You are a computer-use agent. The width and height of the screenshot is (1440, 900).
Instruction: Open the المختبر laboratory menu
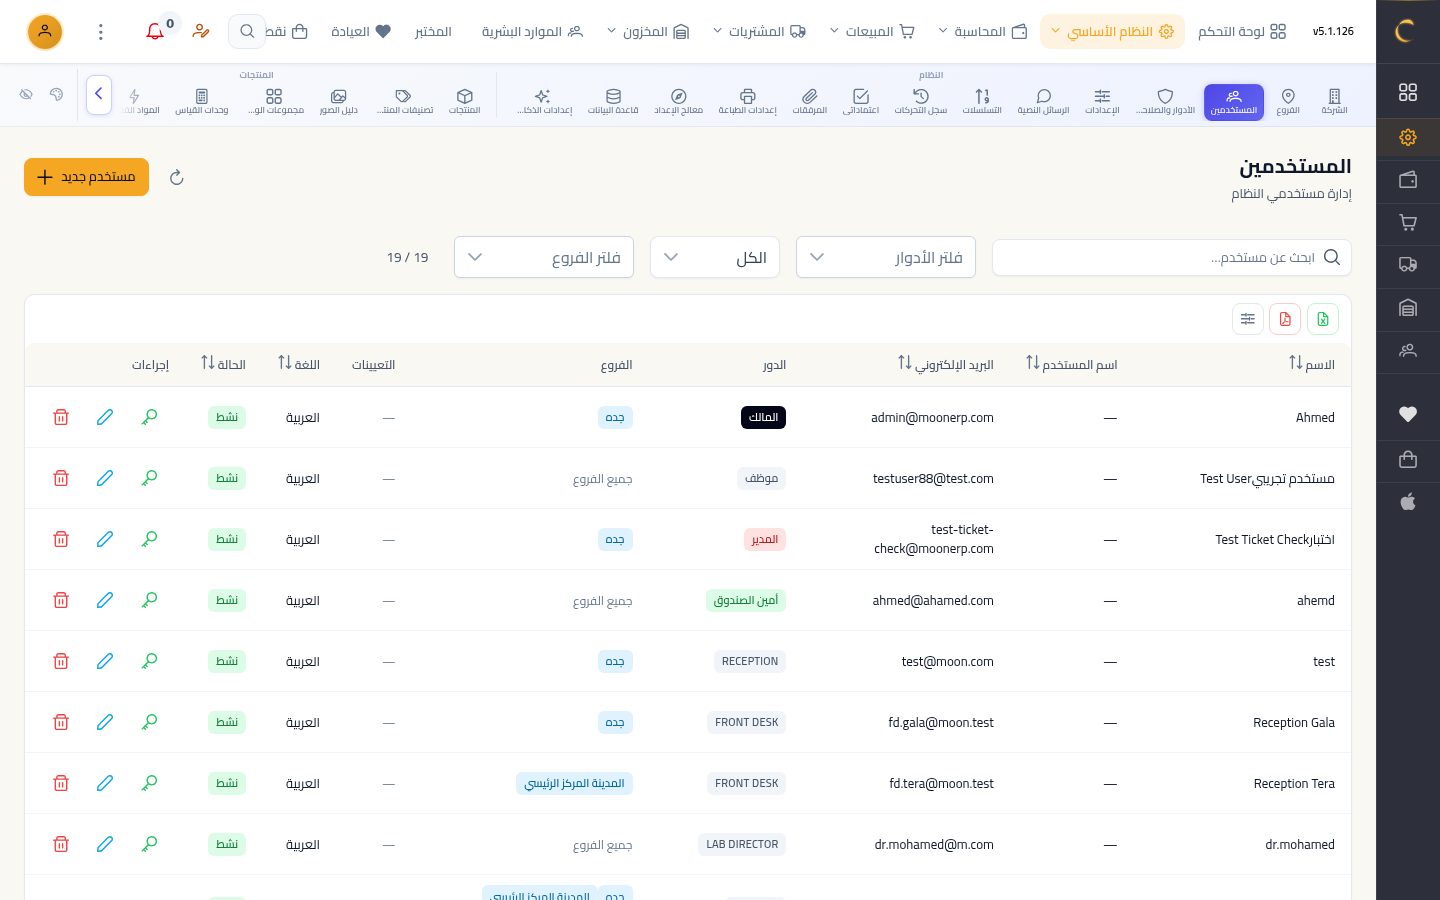[x=433, y=32]
